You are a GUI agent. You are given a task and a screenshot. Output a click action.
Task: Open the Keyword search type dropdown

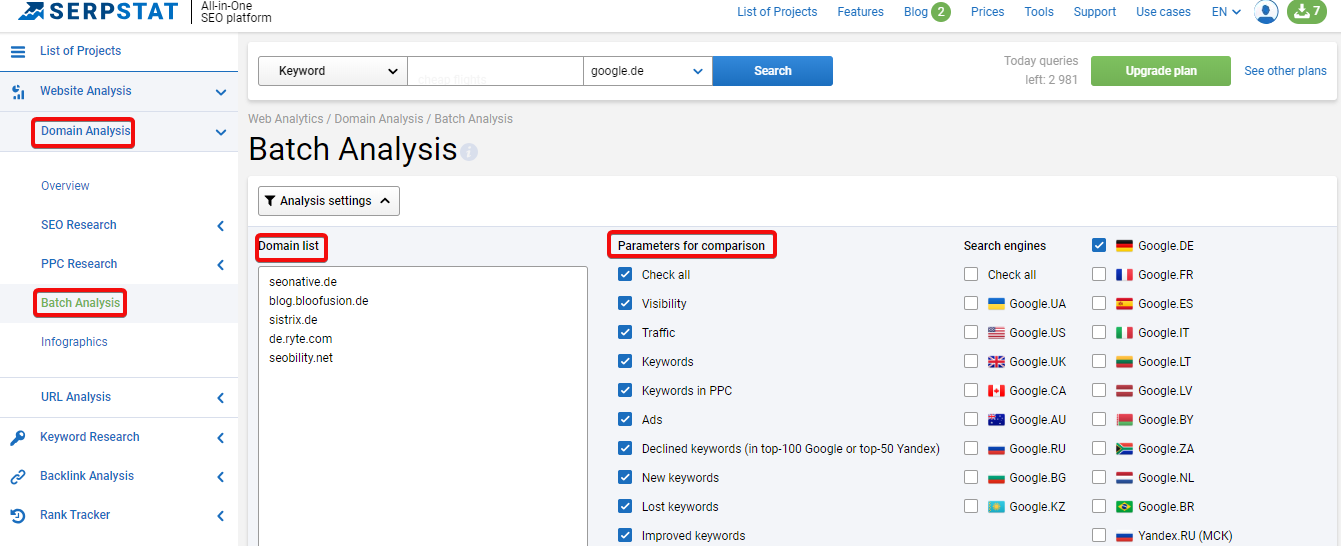click(x=332, y=71)
